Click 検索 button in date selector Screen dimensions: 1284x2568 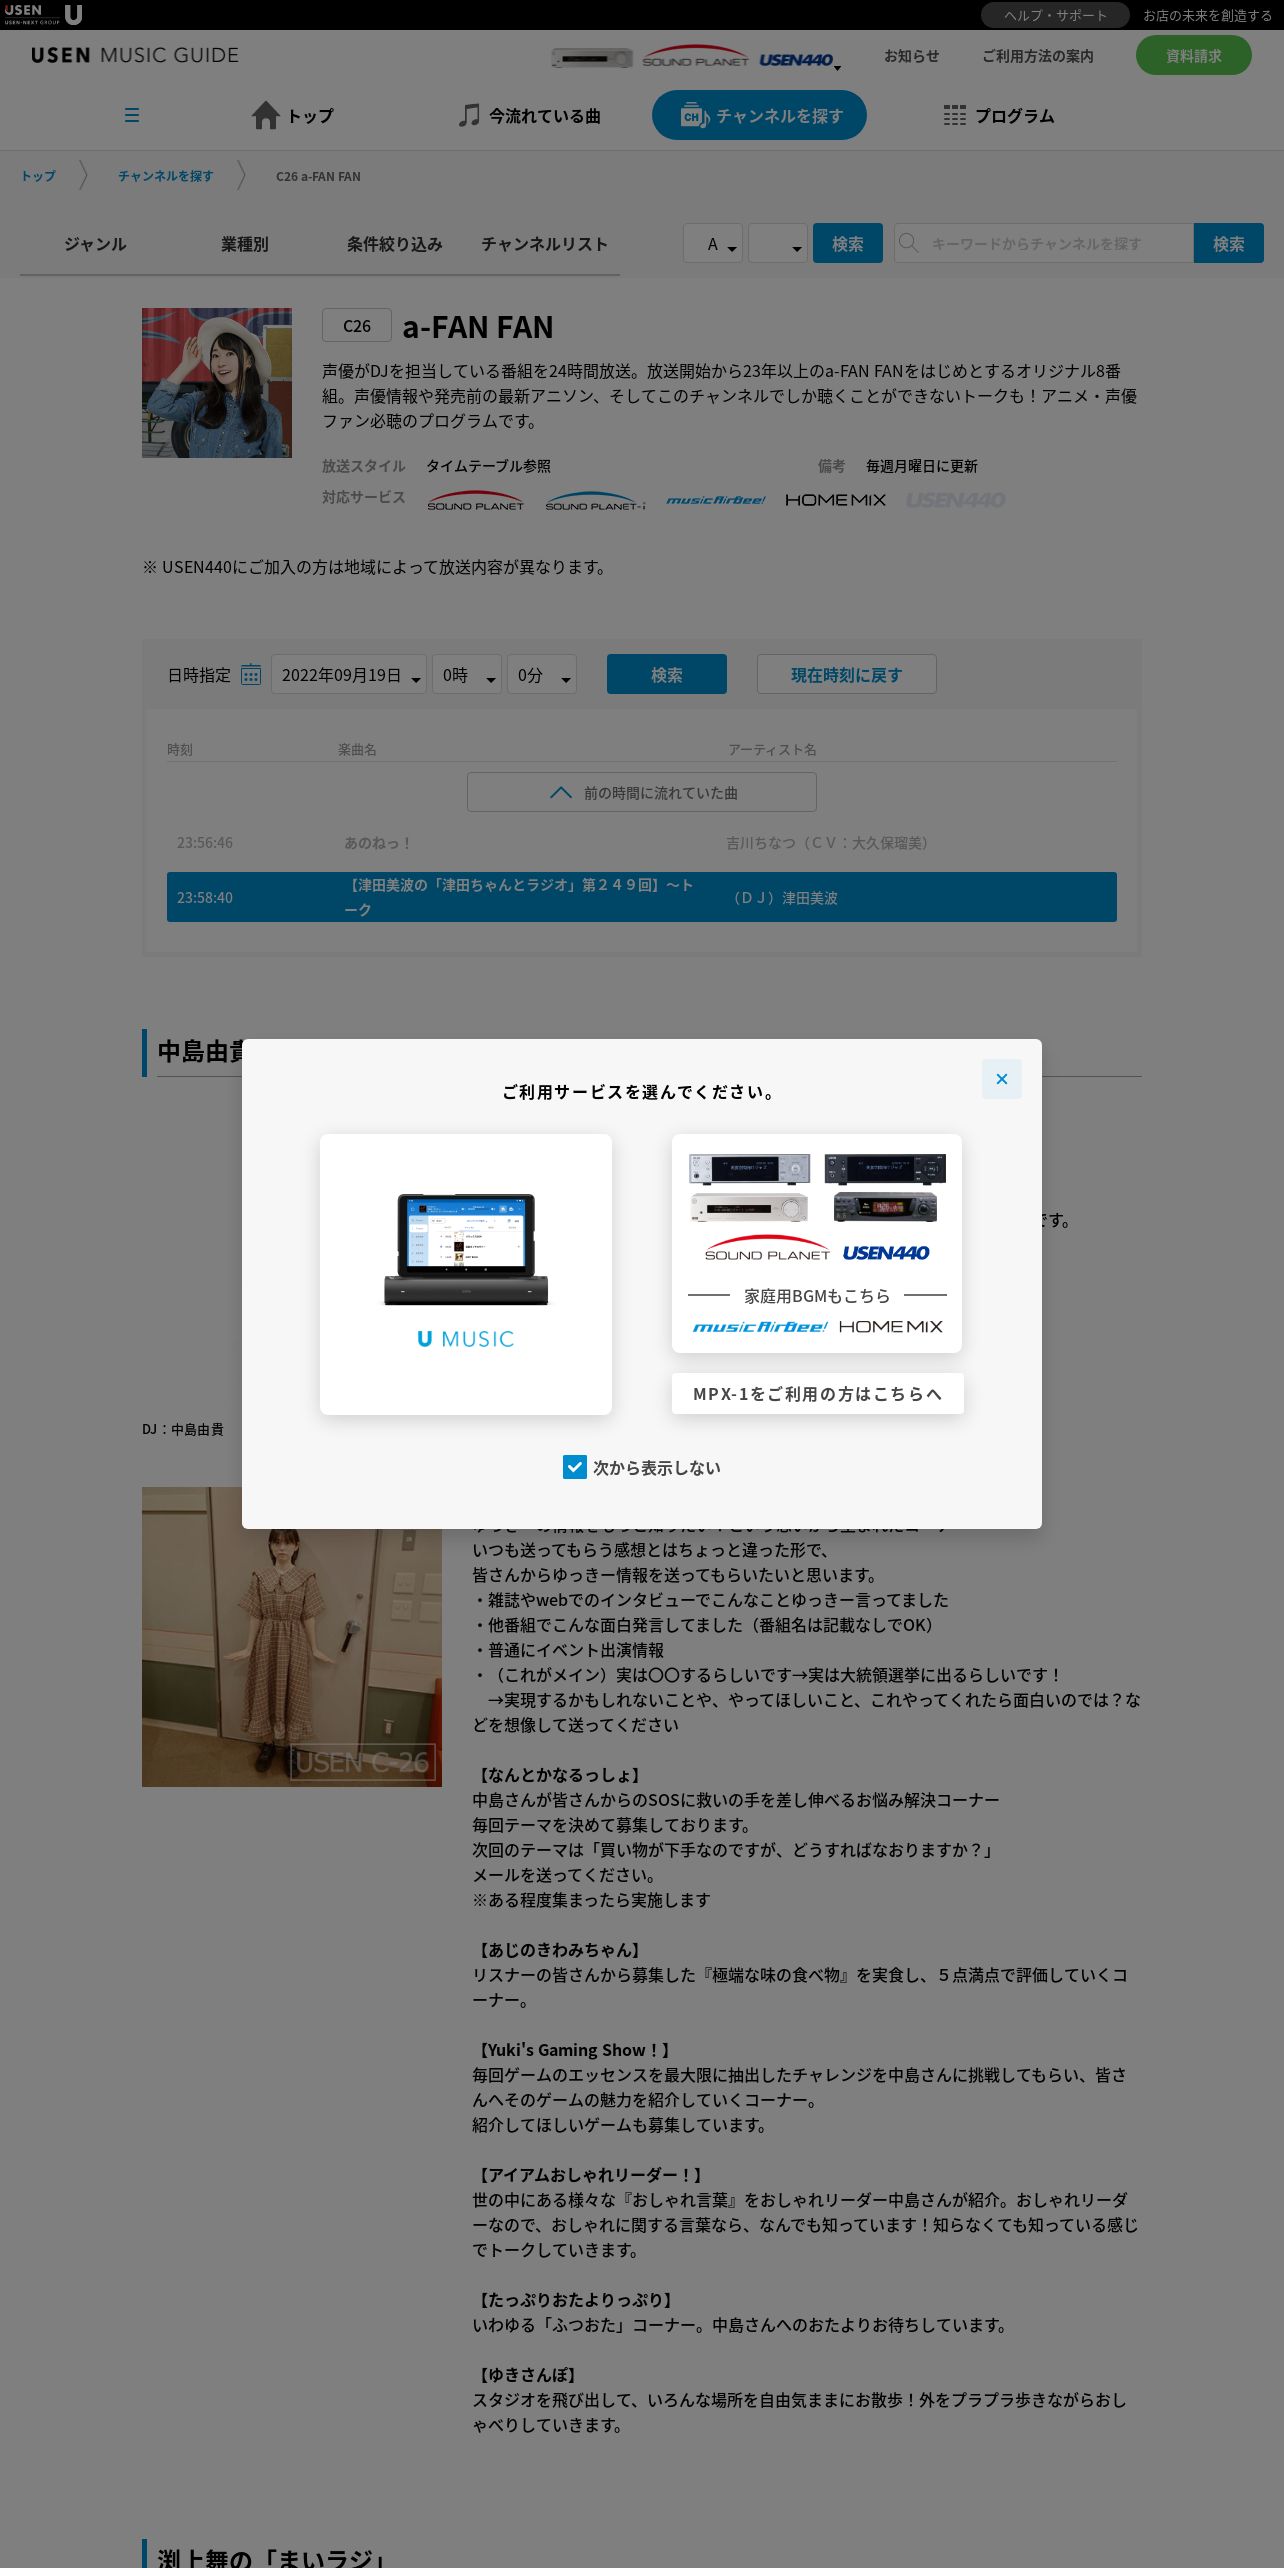click(x=667, y=674)
